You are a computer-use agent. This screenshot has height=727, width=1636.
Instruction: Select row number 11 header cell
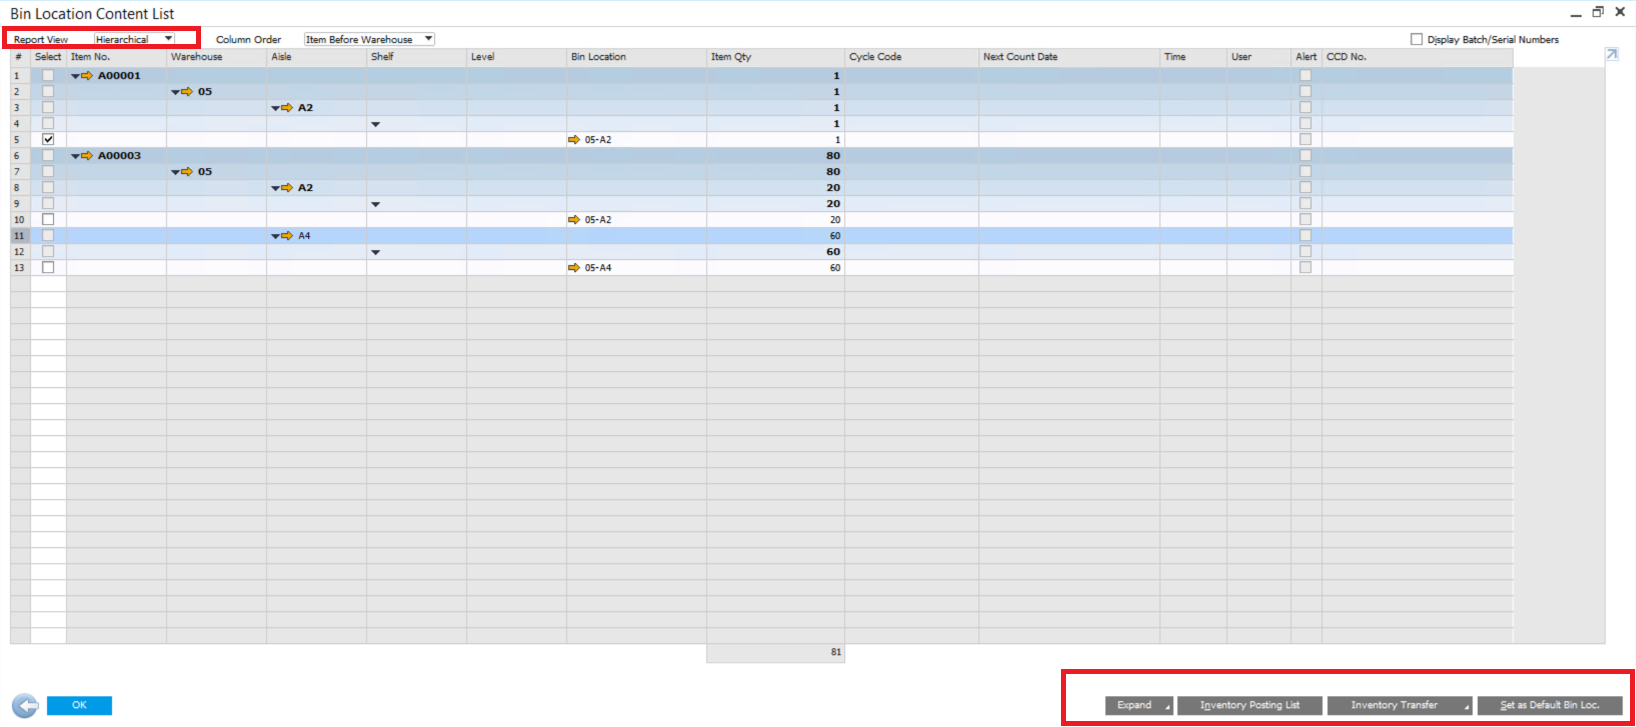pyautogui.click(x=20, y=236)
